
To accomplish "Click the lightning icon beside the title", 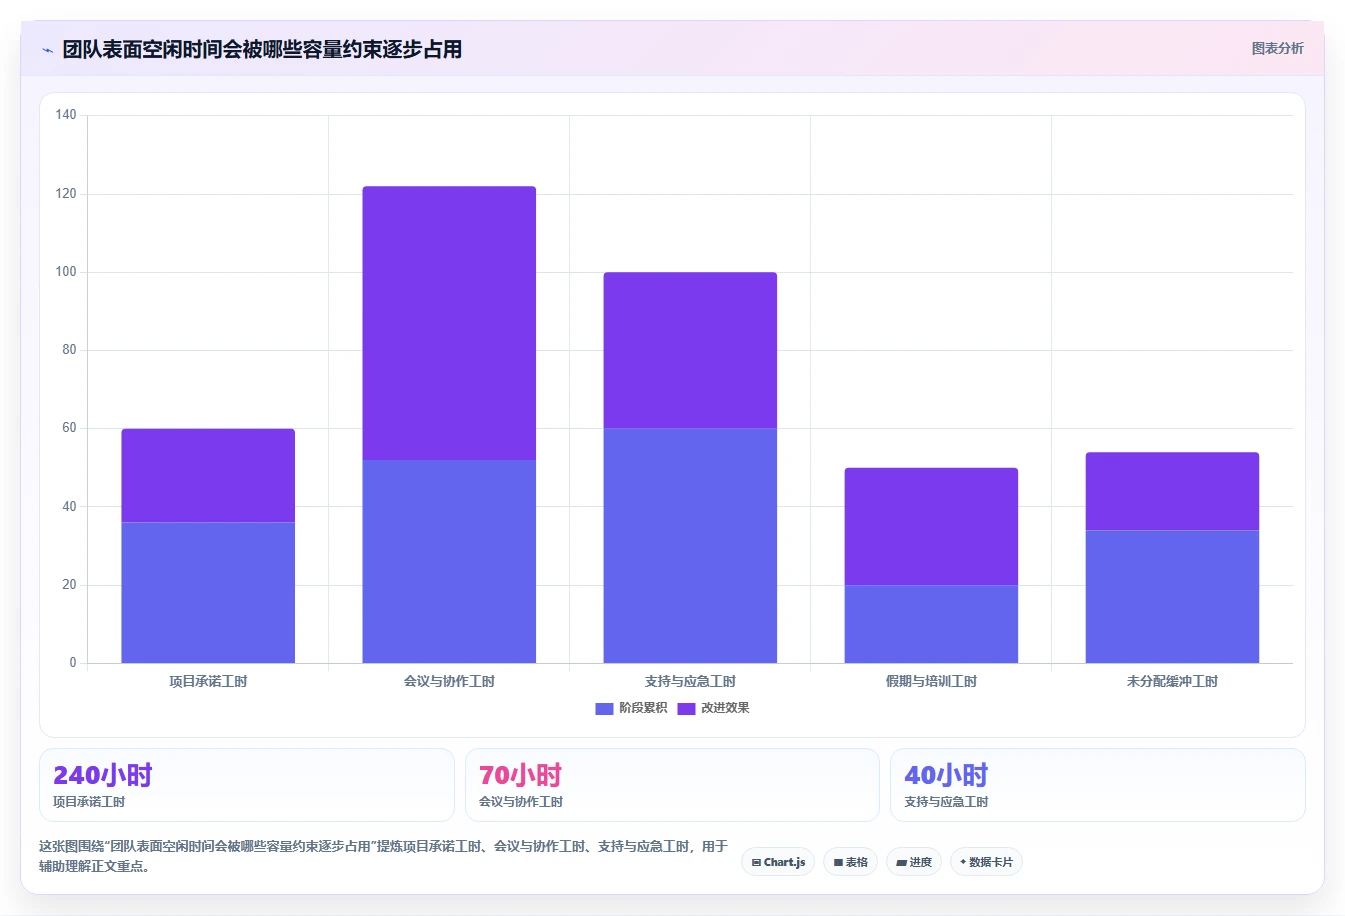I will coord(47,50).
